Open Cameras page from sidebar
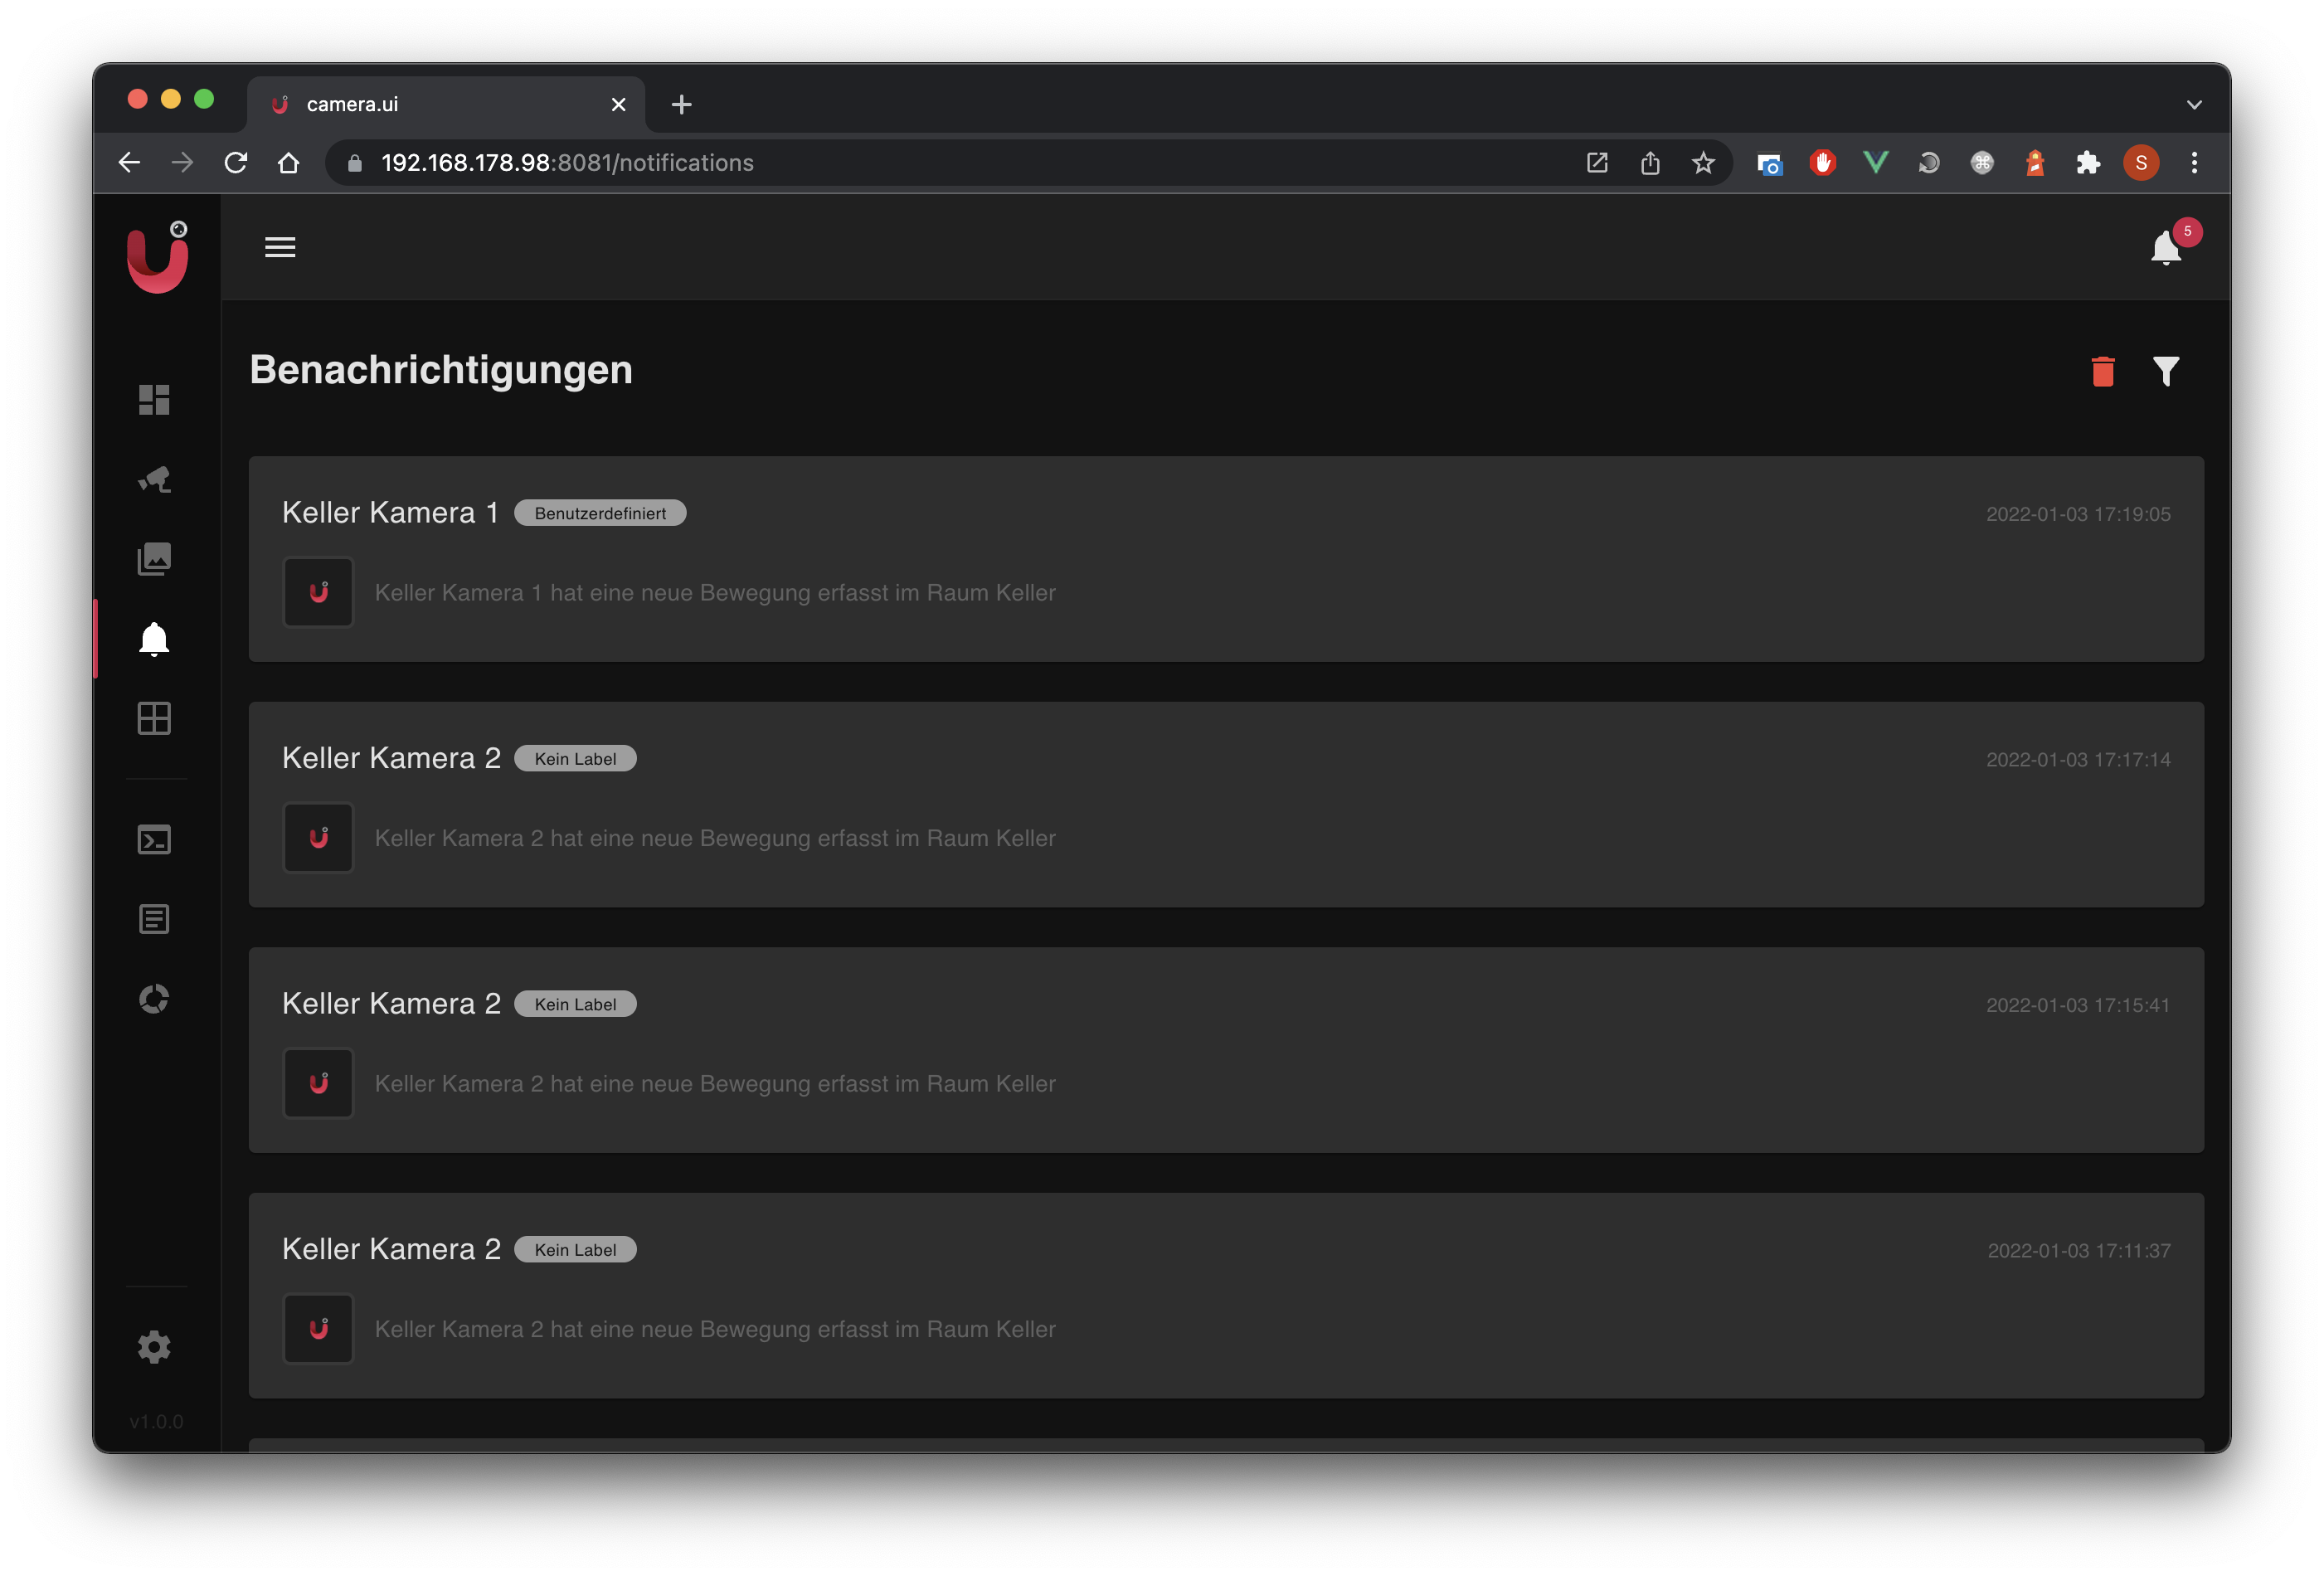 (154, 479)
